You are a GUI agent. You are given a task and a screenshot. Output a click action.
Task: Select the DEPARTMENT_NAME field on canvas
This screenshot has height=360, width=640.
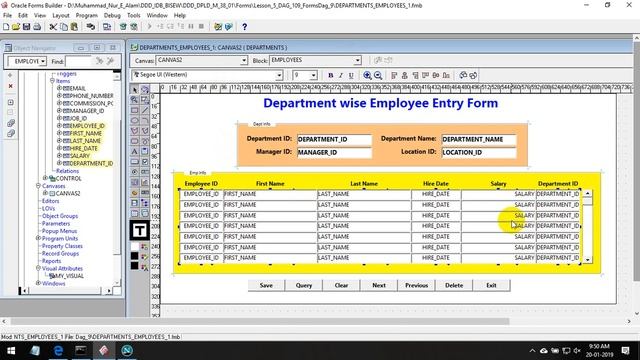point(479,139)
